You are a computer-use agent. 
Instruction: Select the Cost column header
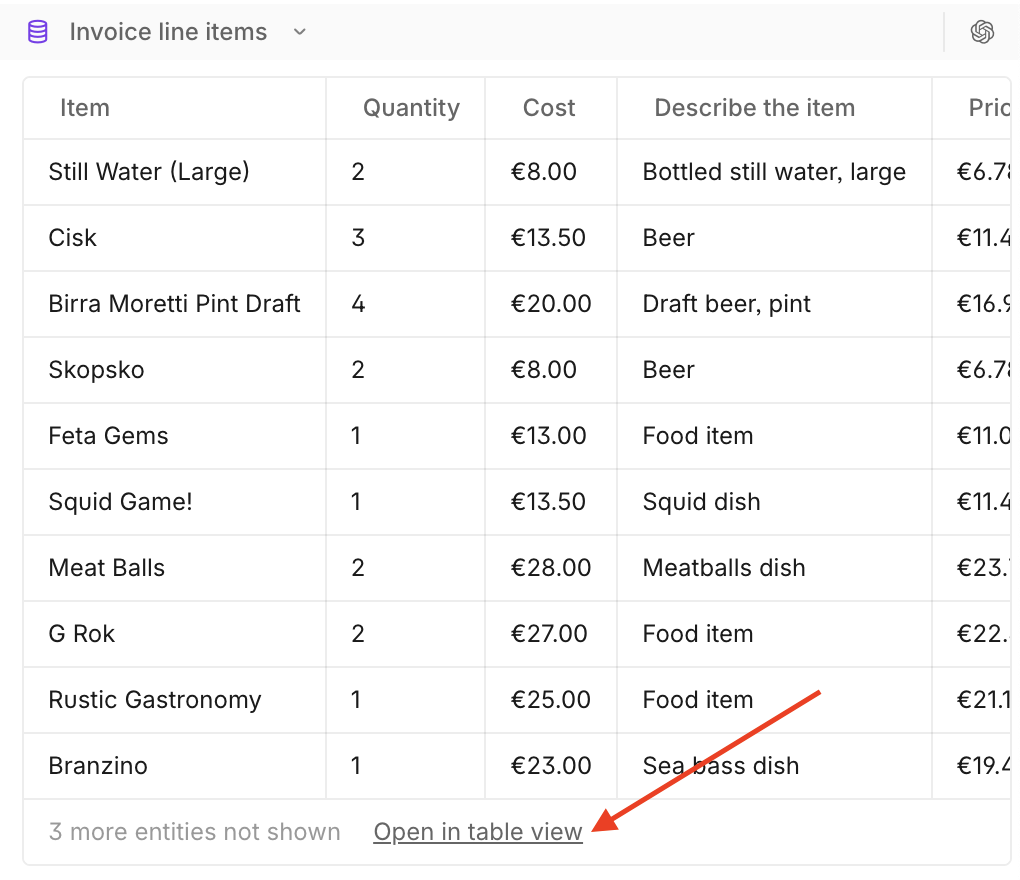point(549,108)
